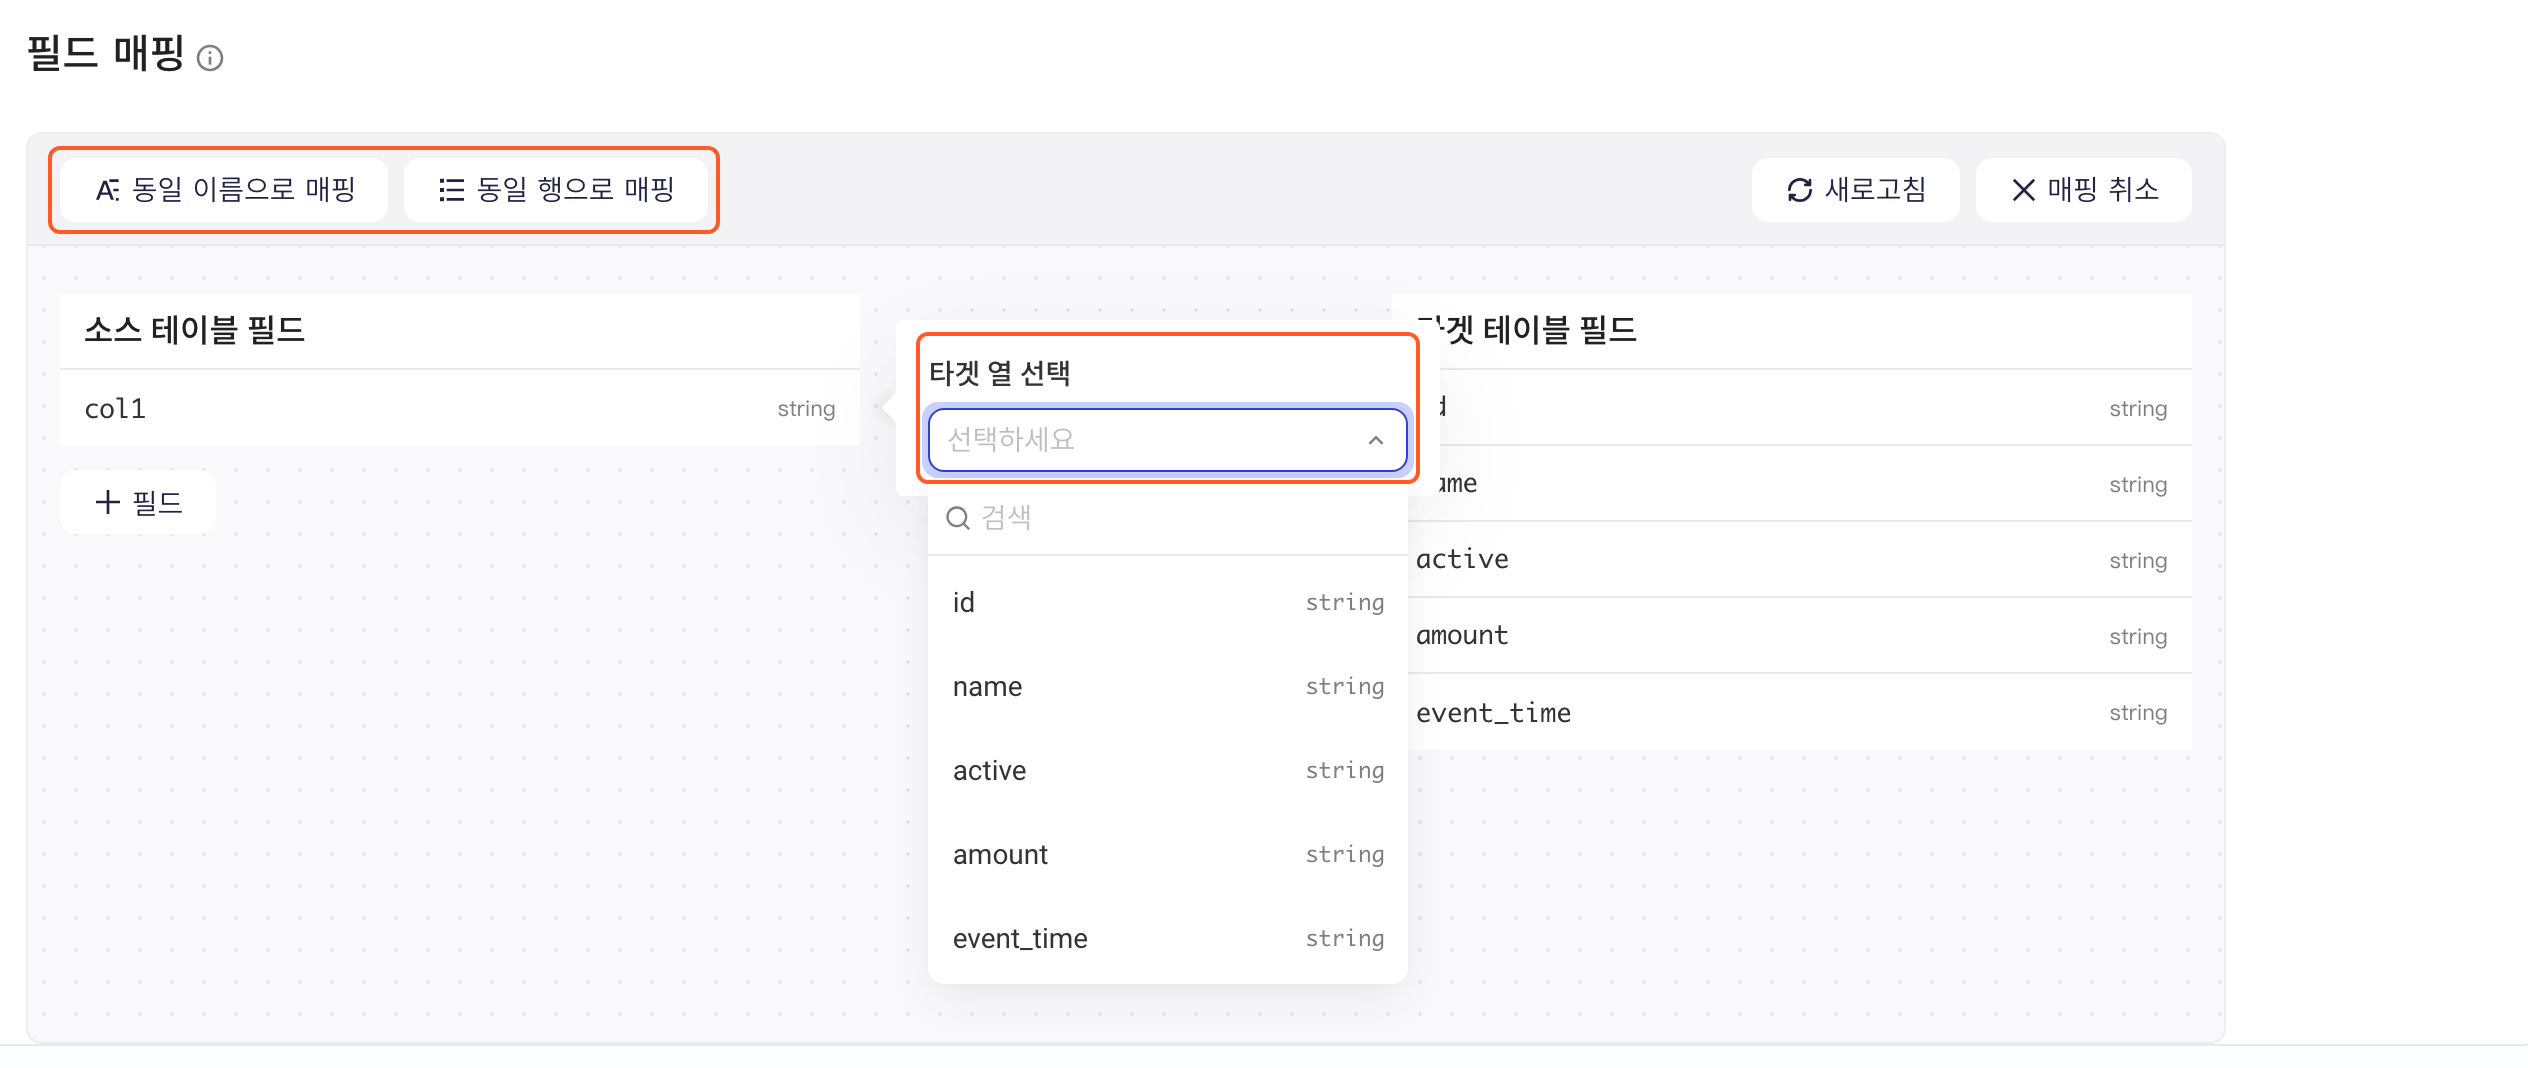Click the 매핑 취소 button
2528x1068 pixels.
pos(2084,190)
